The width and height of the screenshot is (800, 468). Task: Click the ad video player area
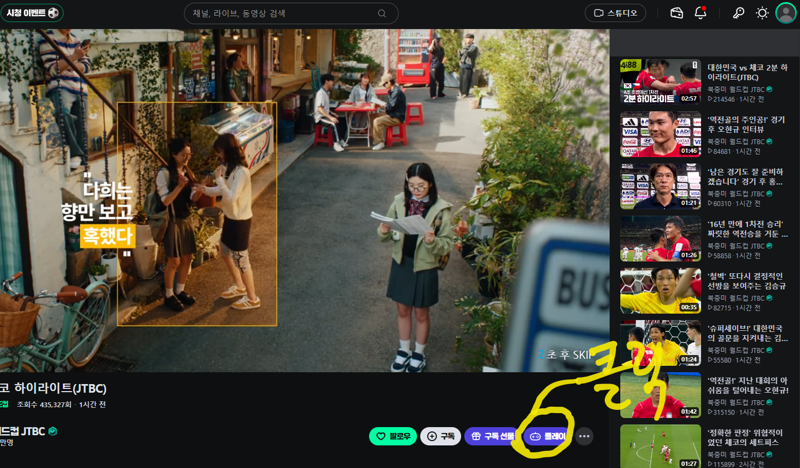pyautogui.click(x=305, y=200)
